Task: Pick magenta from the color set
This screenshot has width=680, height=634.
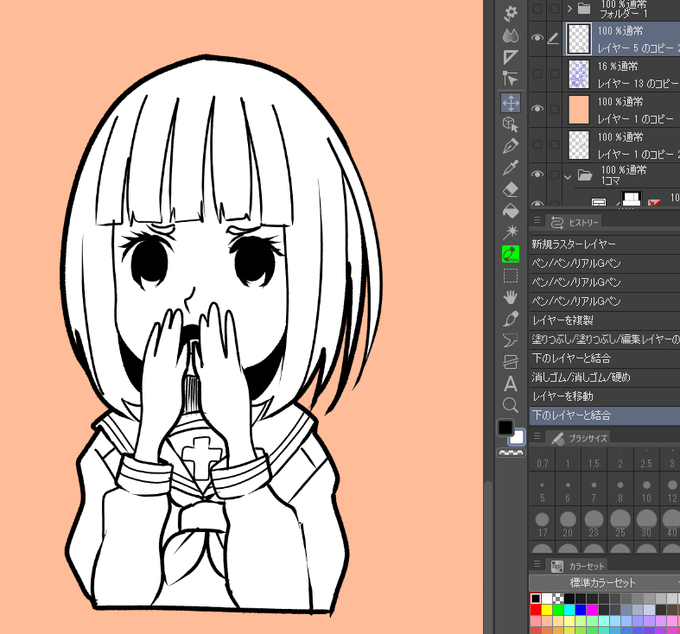Action: point(592,610)
